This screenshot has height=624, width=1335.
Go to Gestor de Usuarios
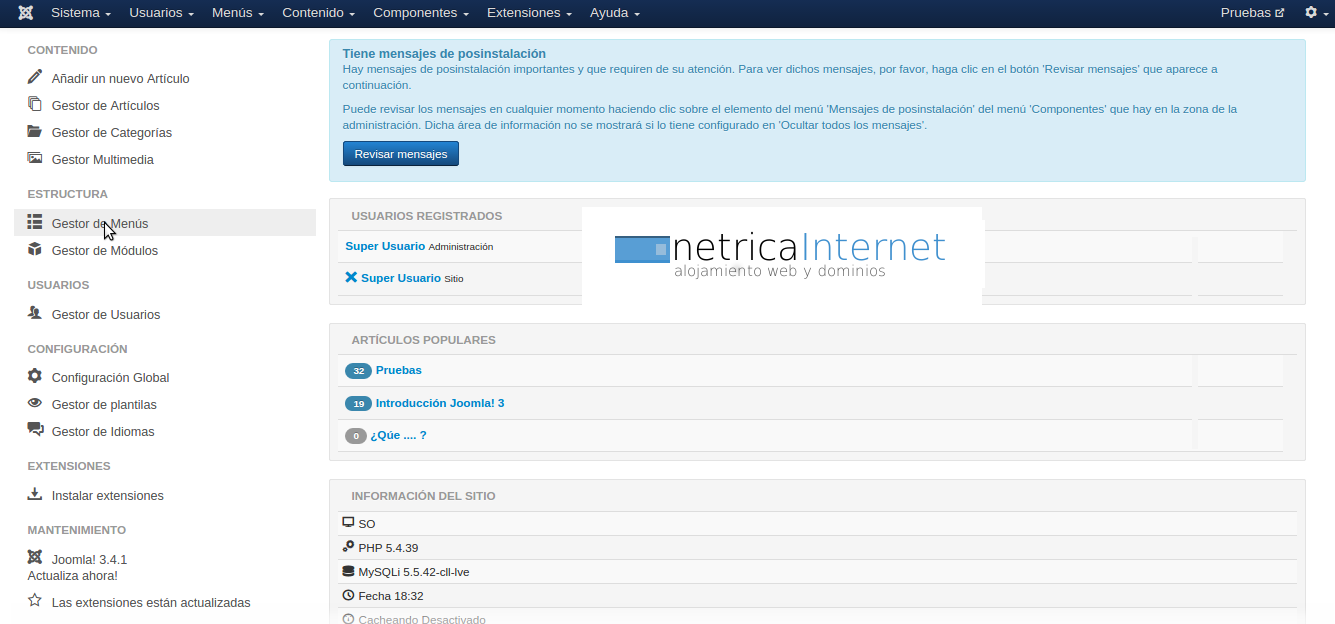(105, 314)
